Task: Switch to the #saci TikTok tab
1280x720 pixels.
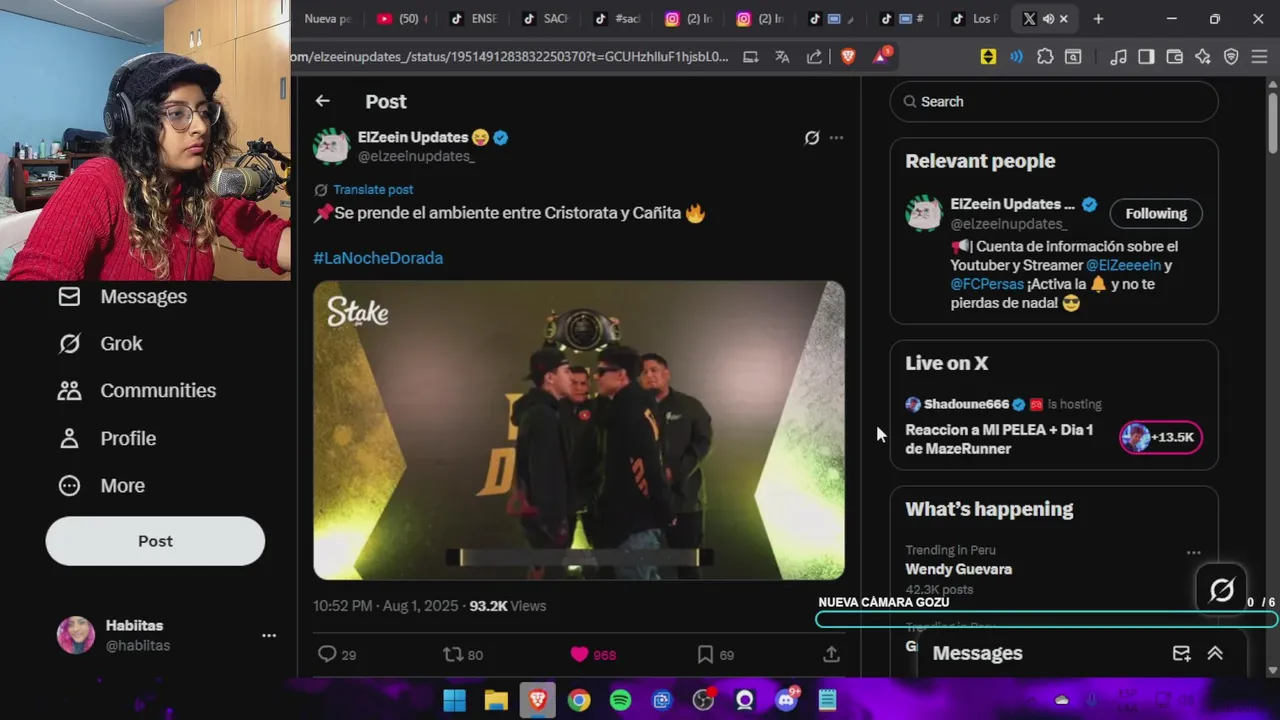Action: pos(618,19)
